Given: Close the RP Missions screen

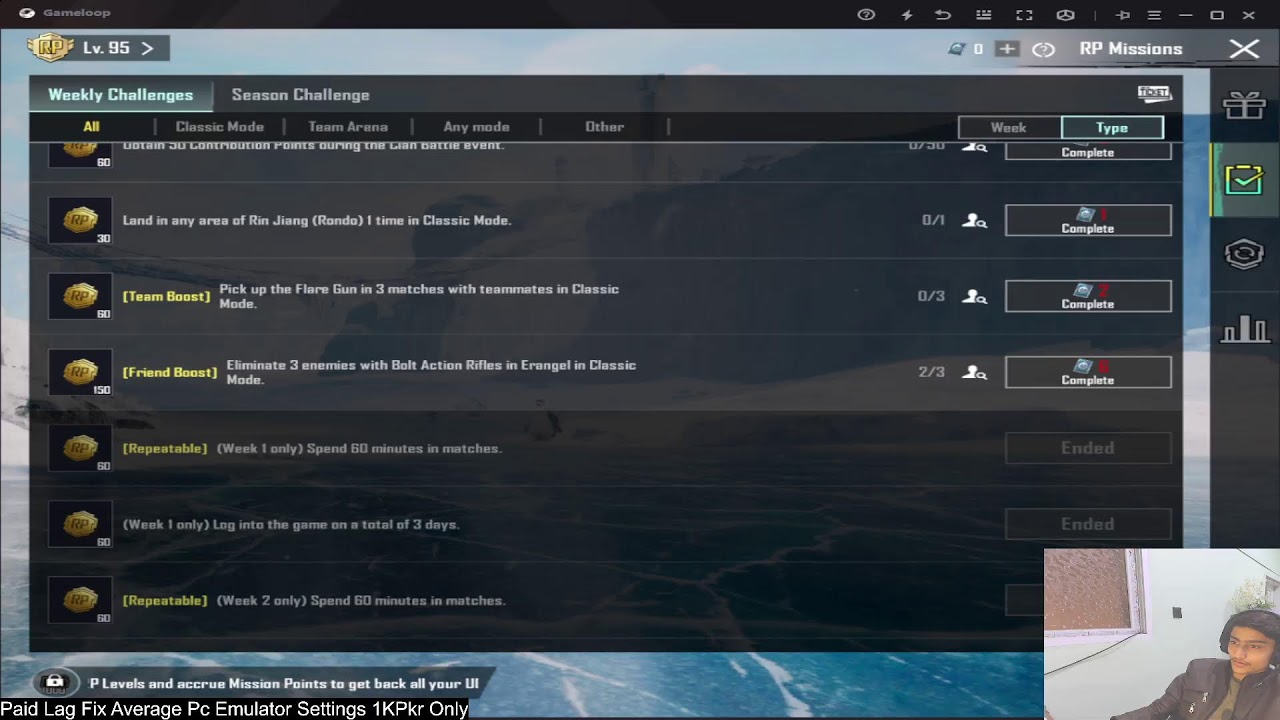Looking at the screenshot, I should (x=1244, y=49).
